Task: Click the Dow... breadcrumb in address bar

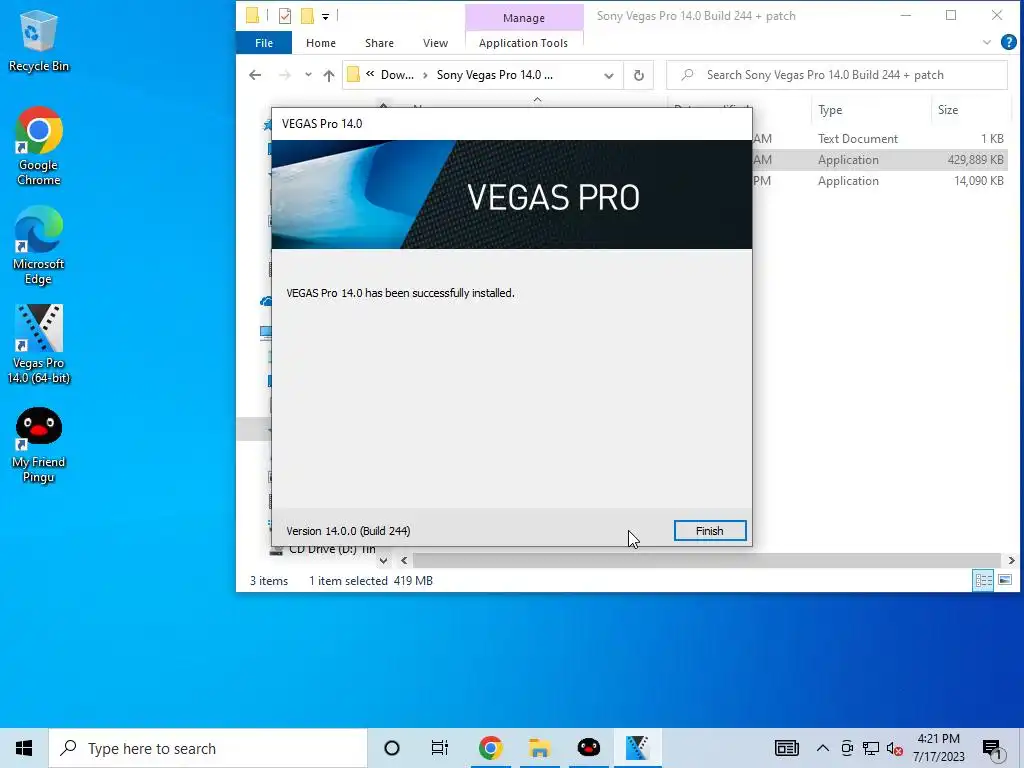Action: point(397,75)
